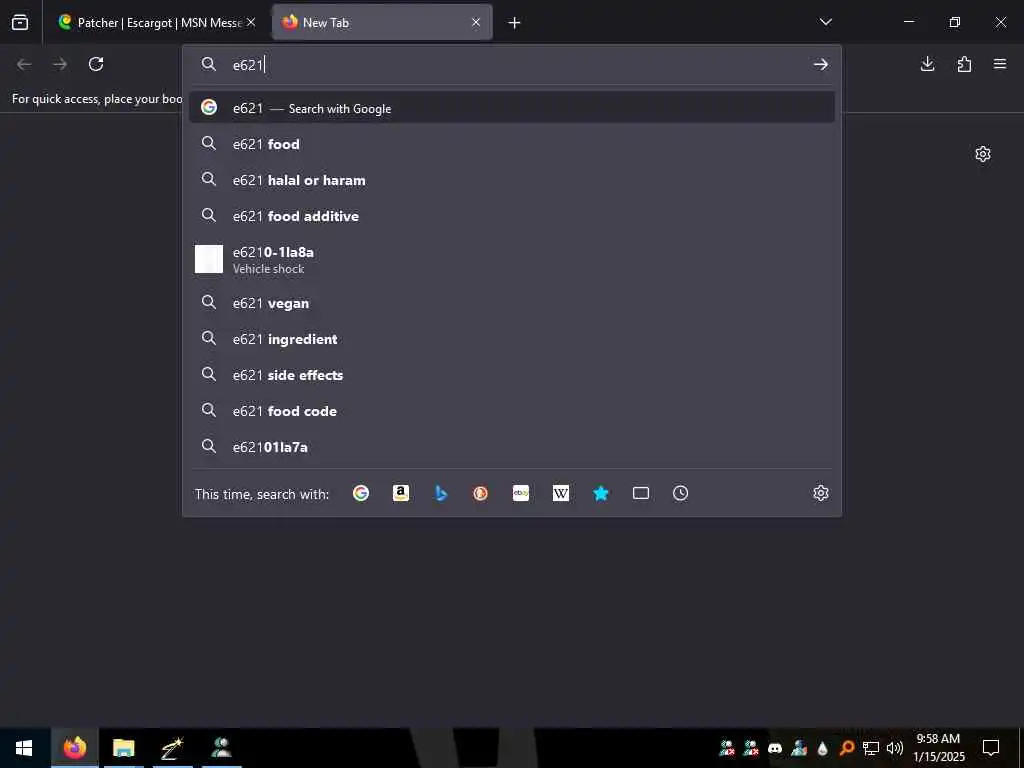Close the New Tab tab
This screenshot has height=768, width=1024.
pos(476,22)
